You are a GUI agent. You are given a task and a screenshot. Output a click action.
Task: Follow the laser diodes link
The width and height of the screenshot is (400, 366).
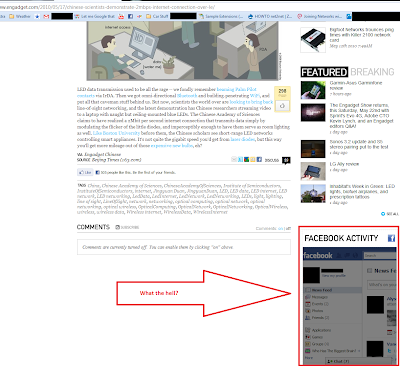point(243,139)
